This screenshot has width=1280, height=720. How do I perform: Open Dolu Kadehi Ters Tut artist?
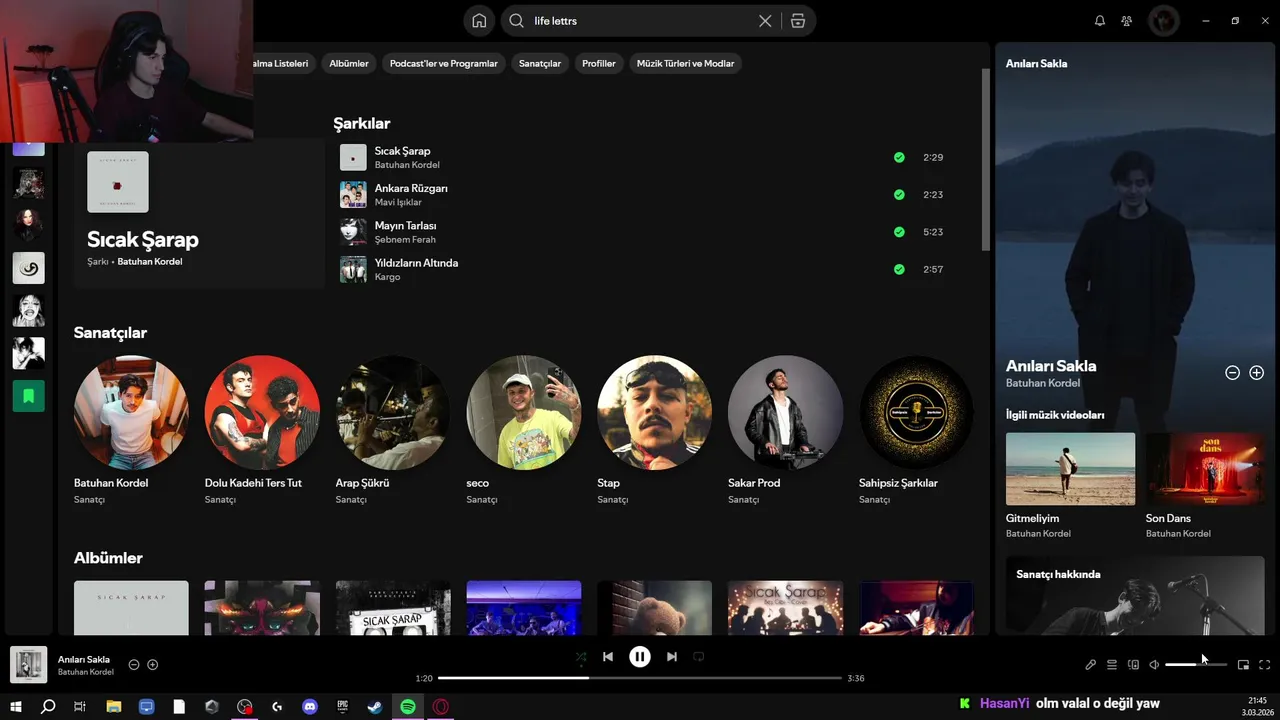(x=262, y=413)
